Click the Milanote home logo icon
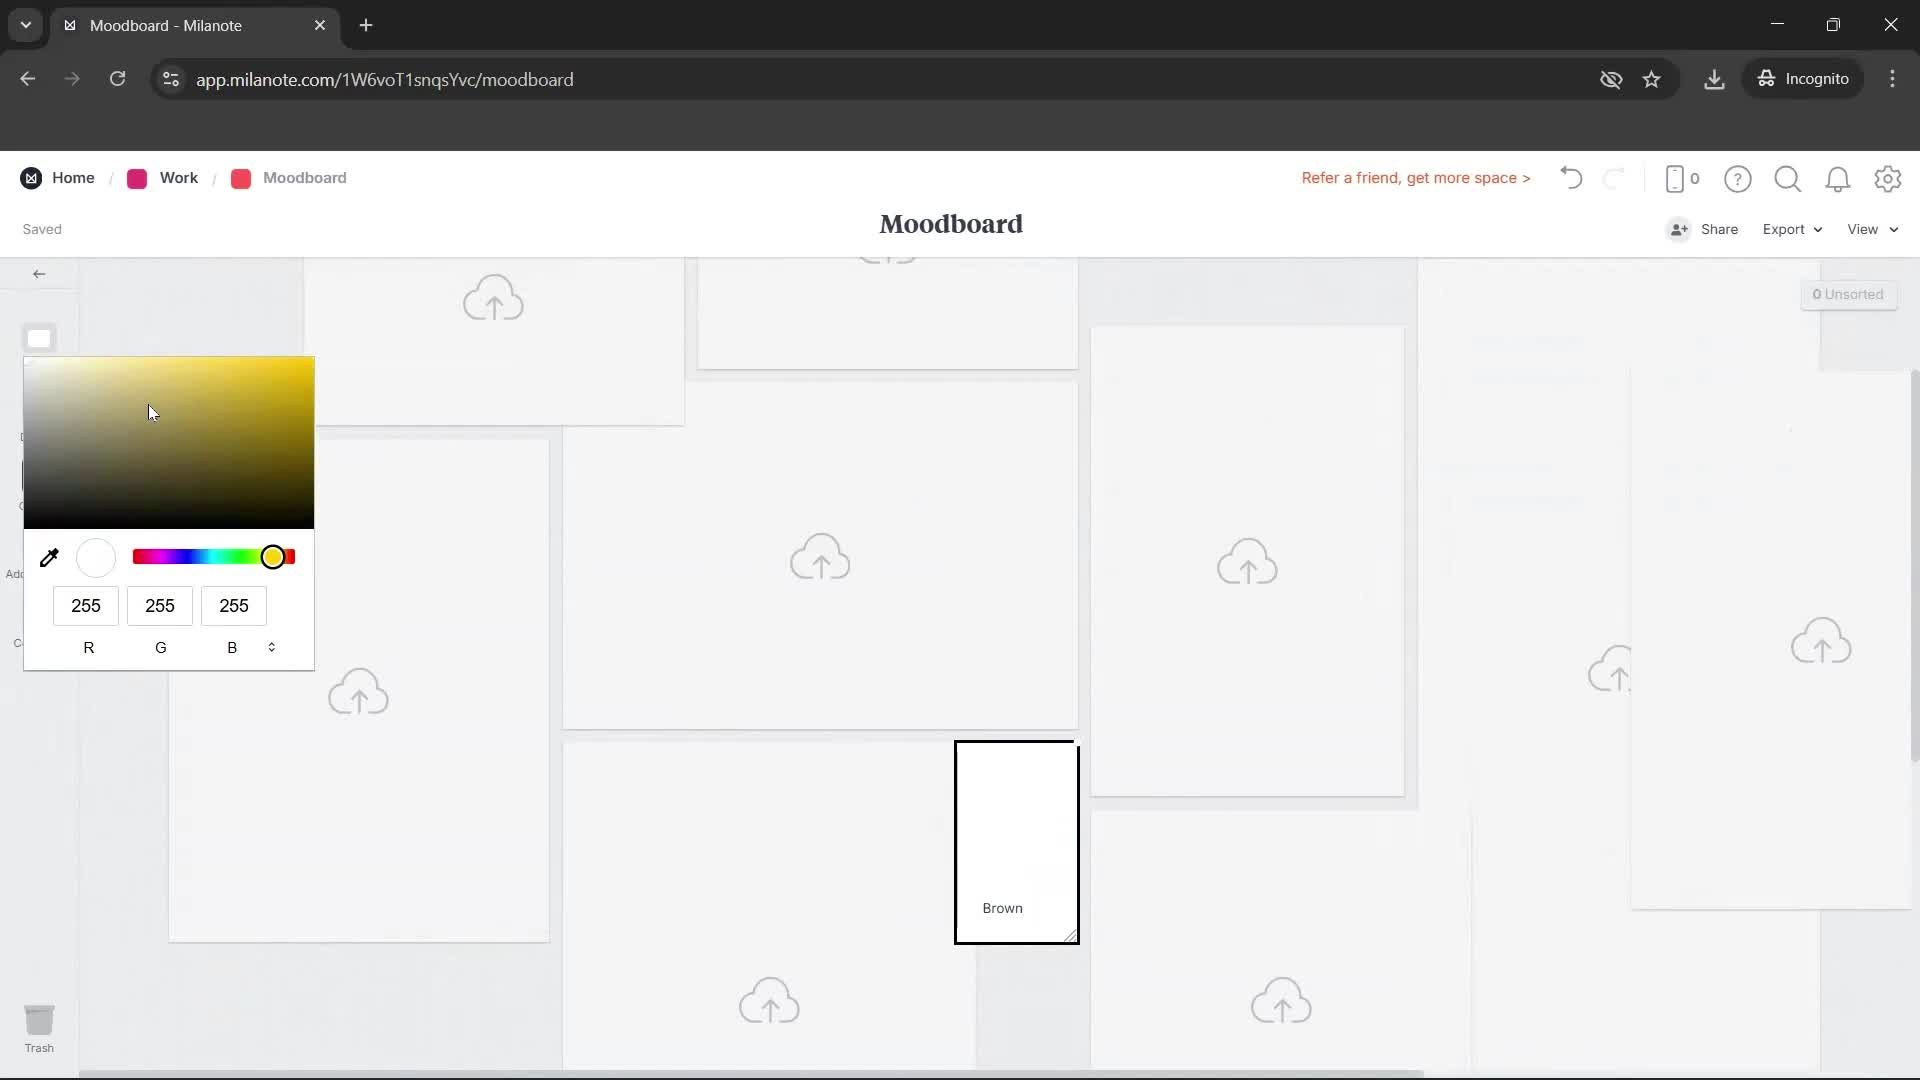Screen dimensions: 1920x1080 click(30, 178)
